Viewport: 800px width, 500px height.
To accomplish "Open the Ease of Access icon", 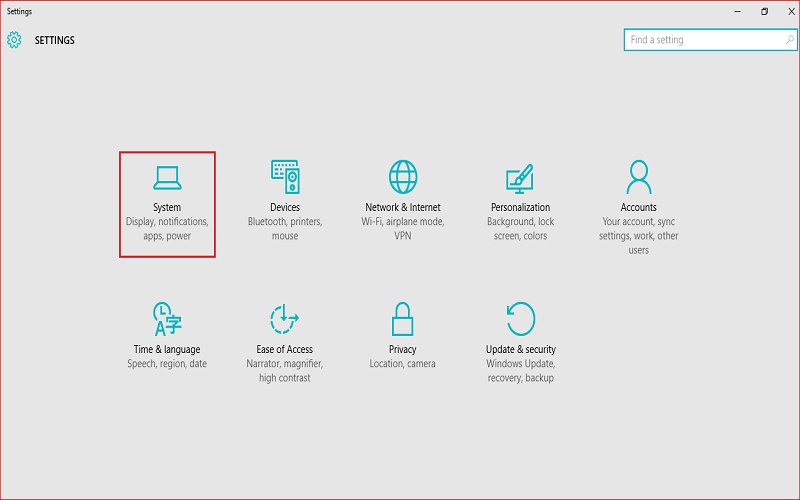I will click(x=284, y=319).
